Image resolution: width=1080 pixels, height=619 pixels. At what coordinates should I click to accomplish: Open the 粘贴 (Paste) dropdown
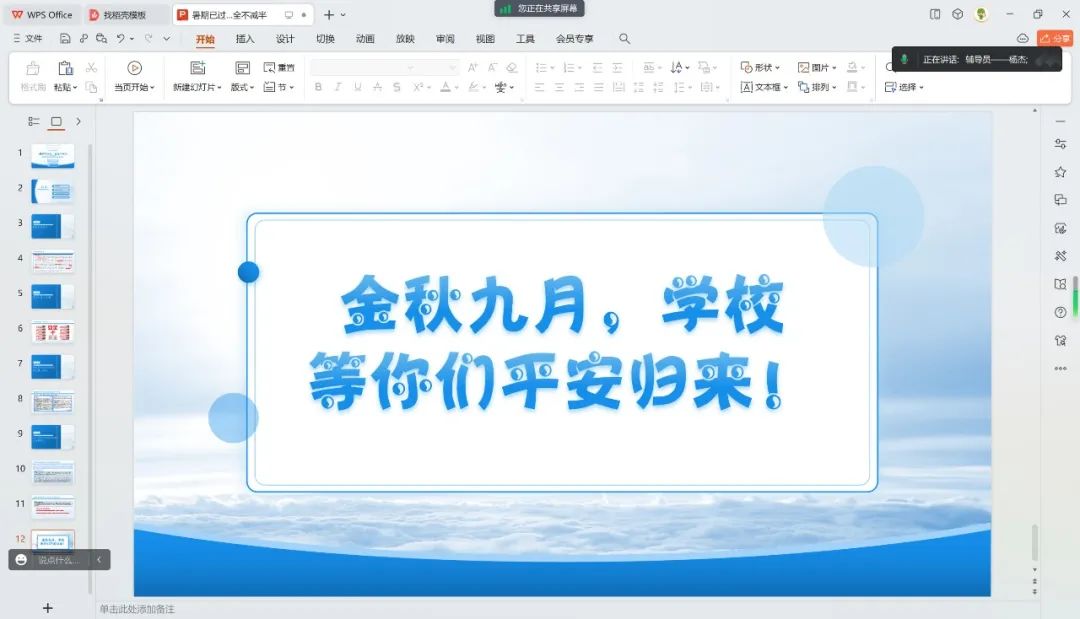point(65,87)
